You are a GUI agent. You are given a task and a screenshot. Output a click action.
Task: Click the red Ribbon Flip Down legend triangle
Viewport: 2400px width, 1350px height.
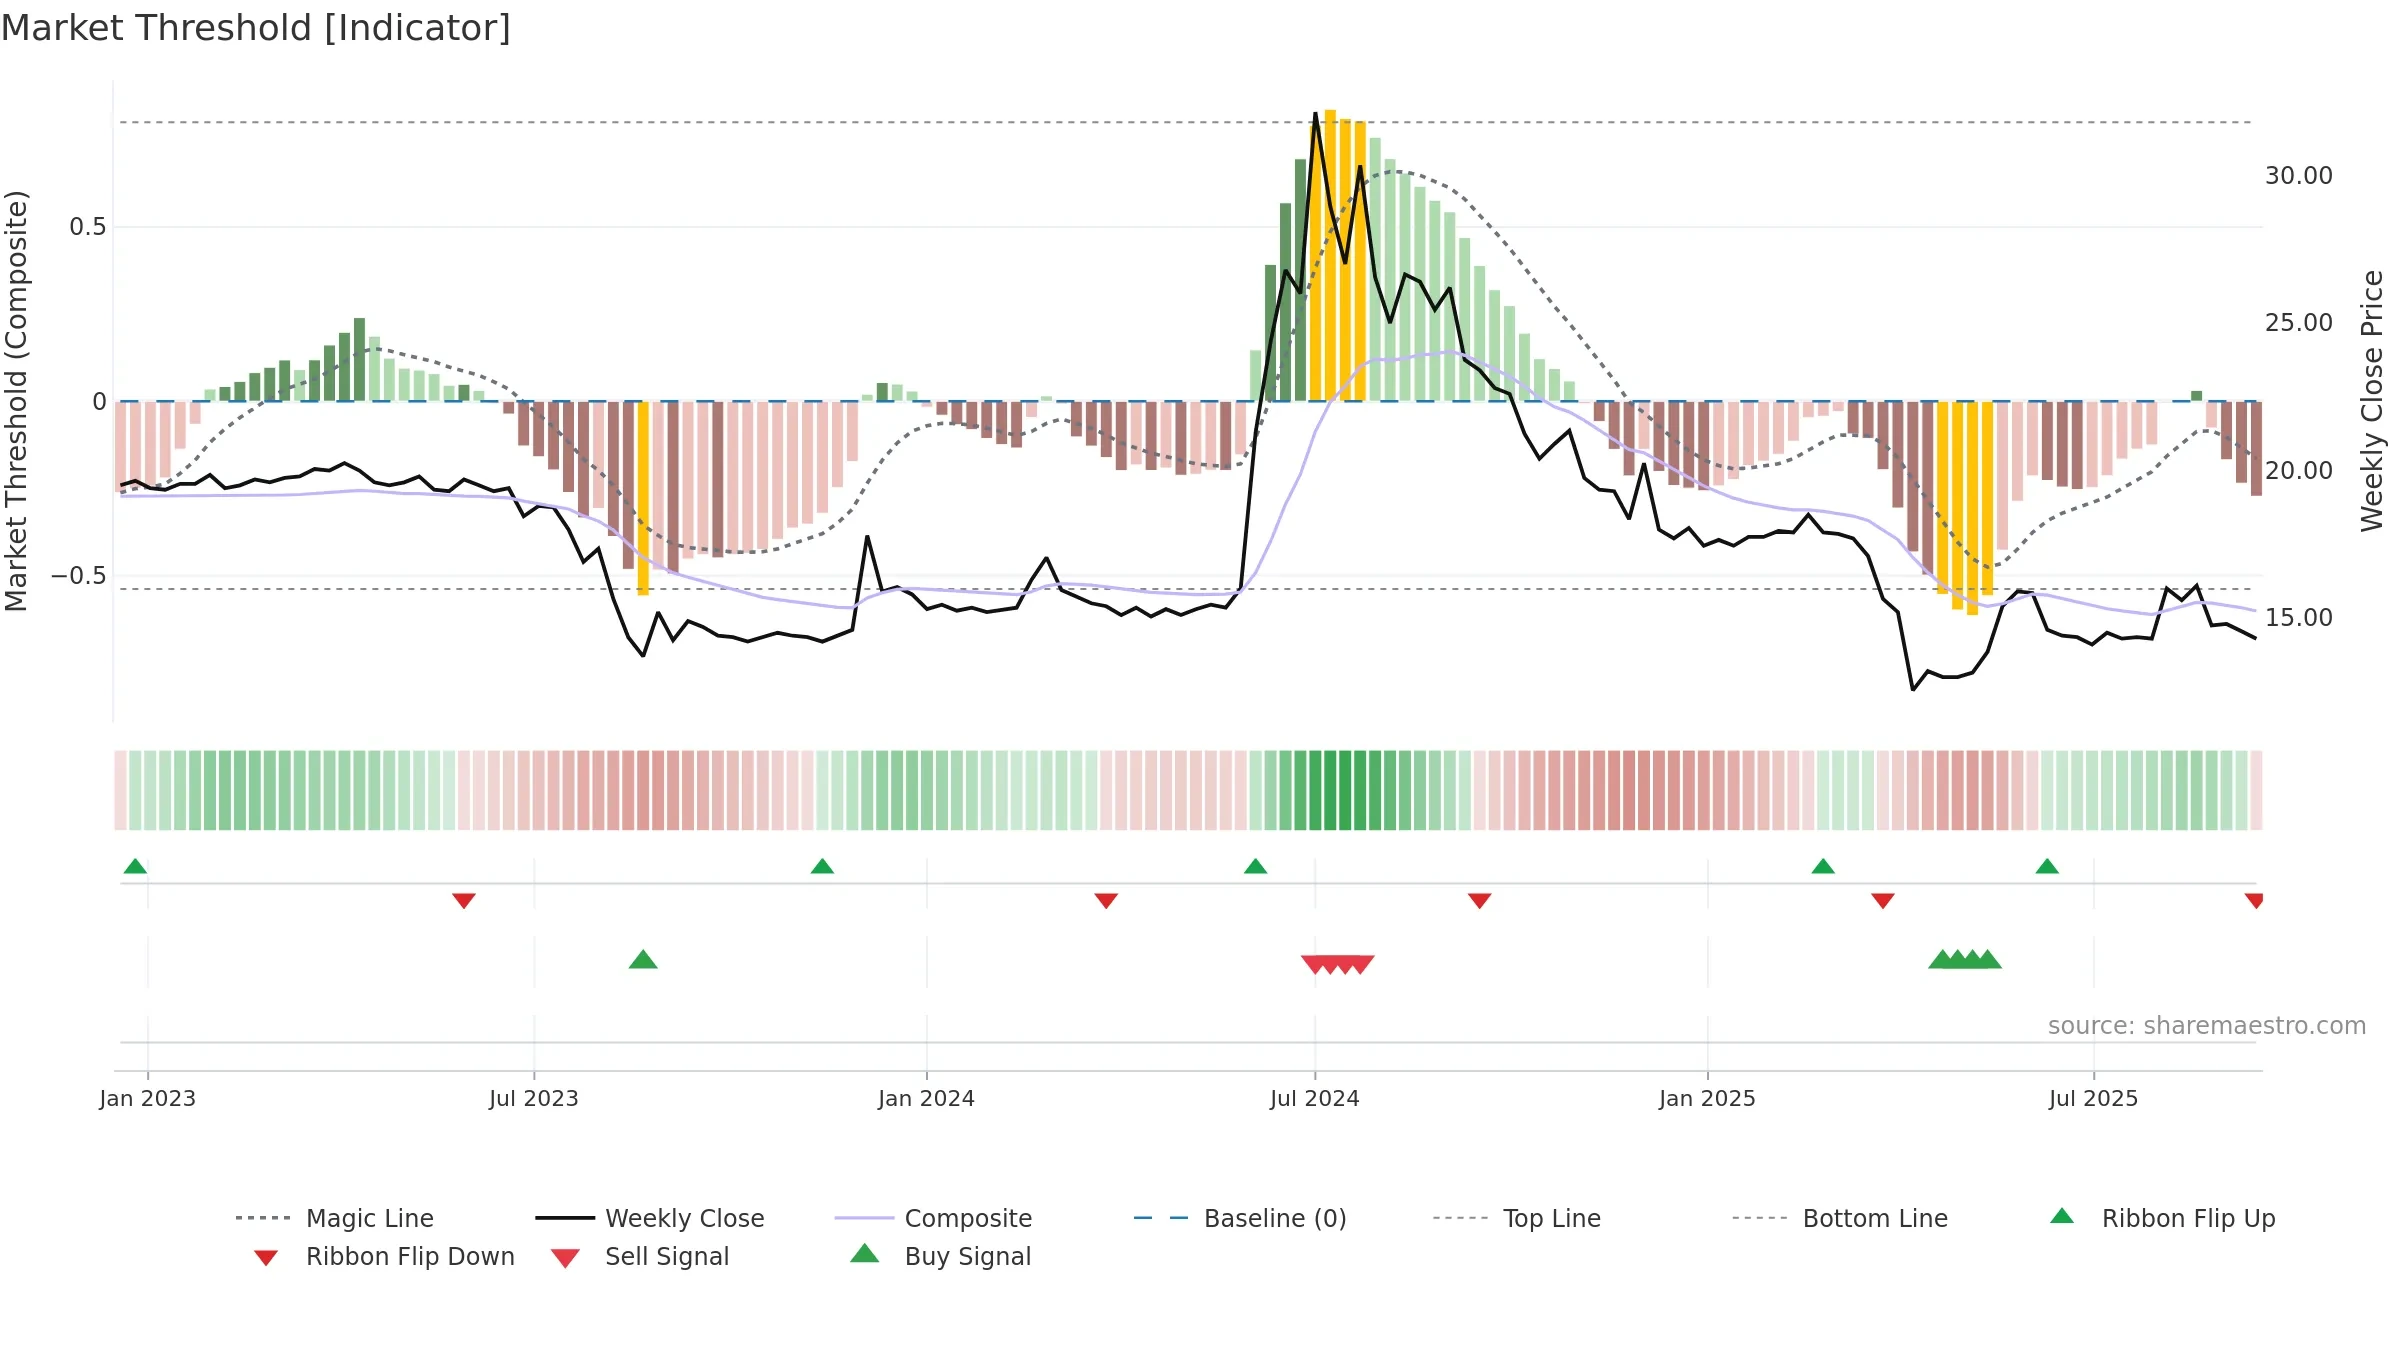tap(266, 1258)
